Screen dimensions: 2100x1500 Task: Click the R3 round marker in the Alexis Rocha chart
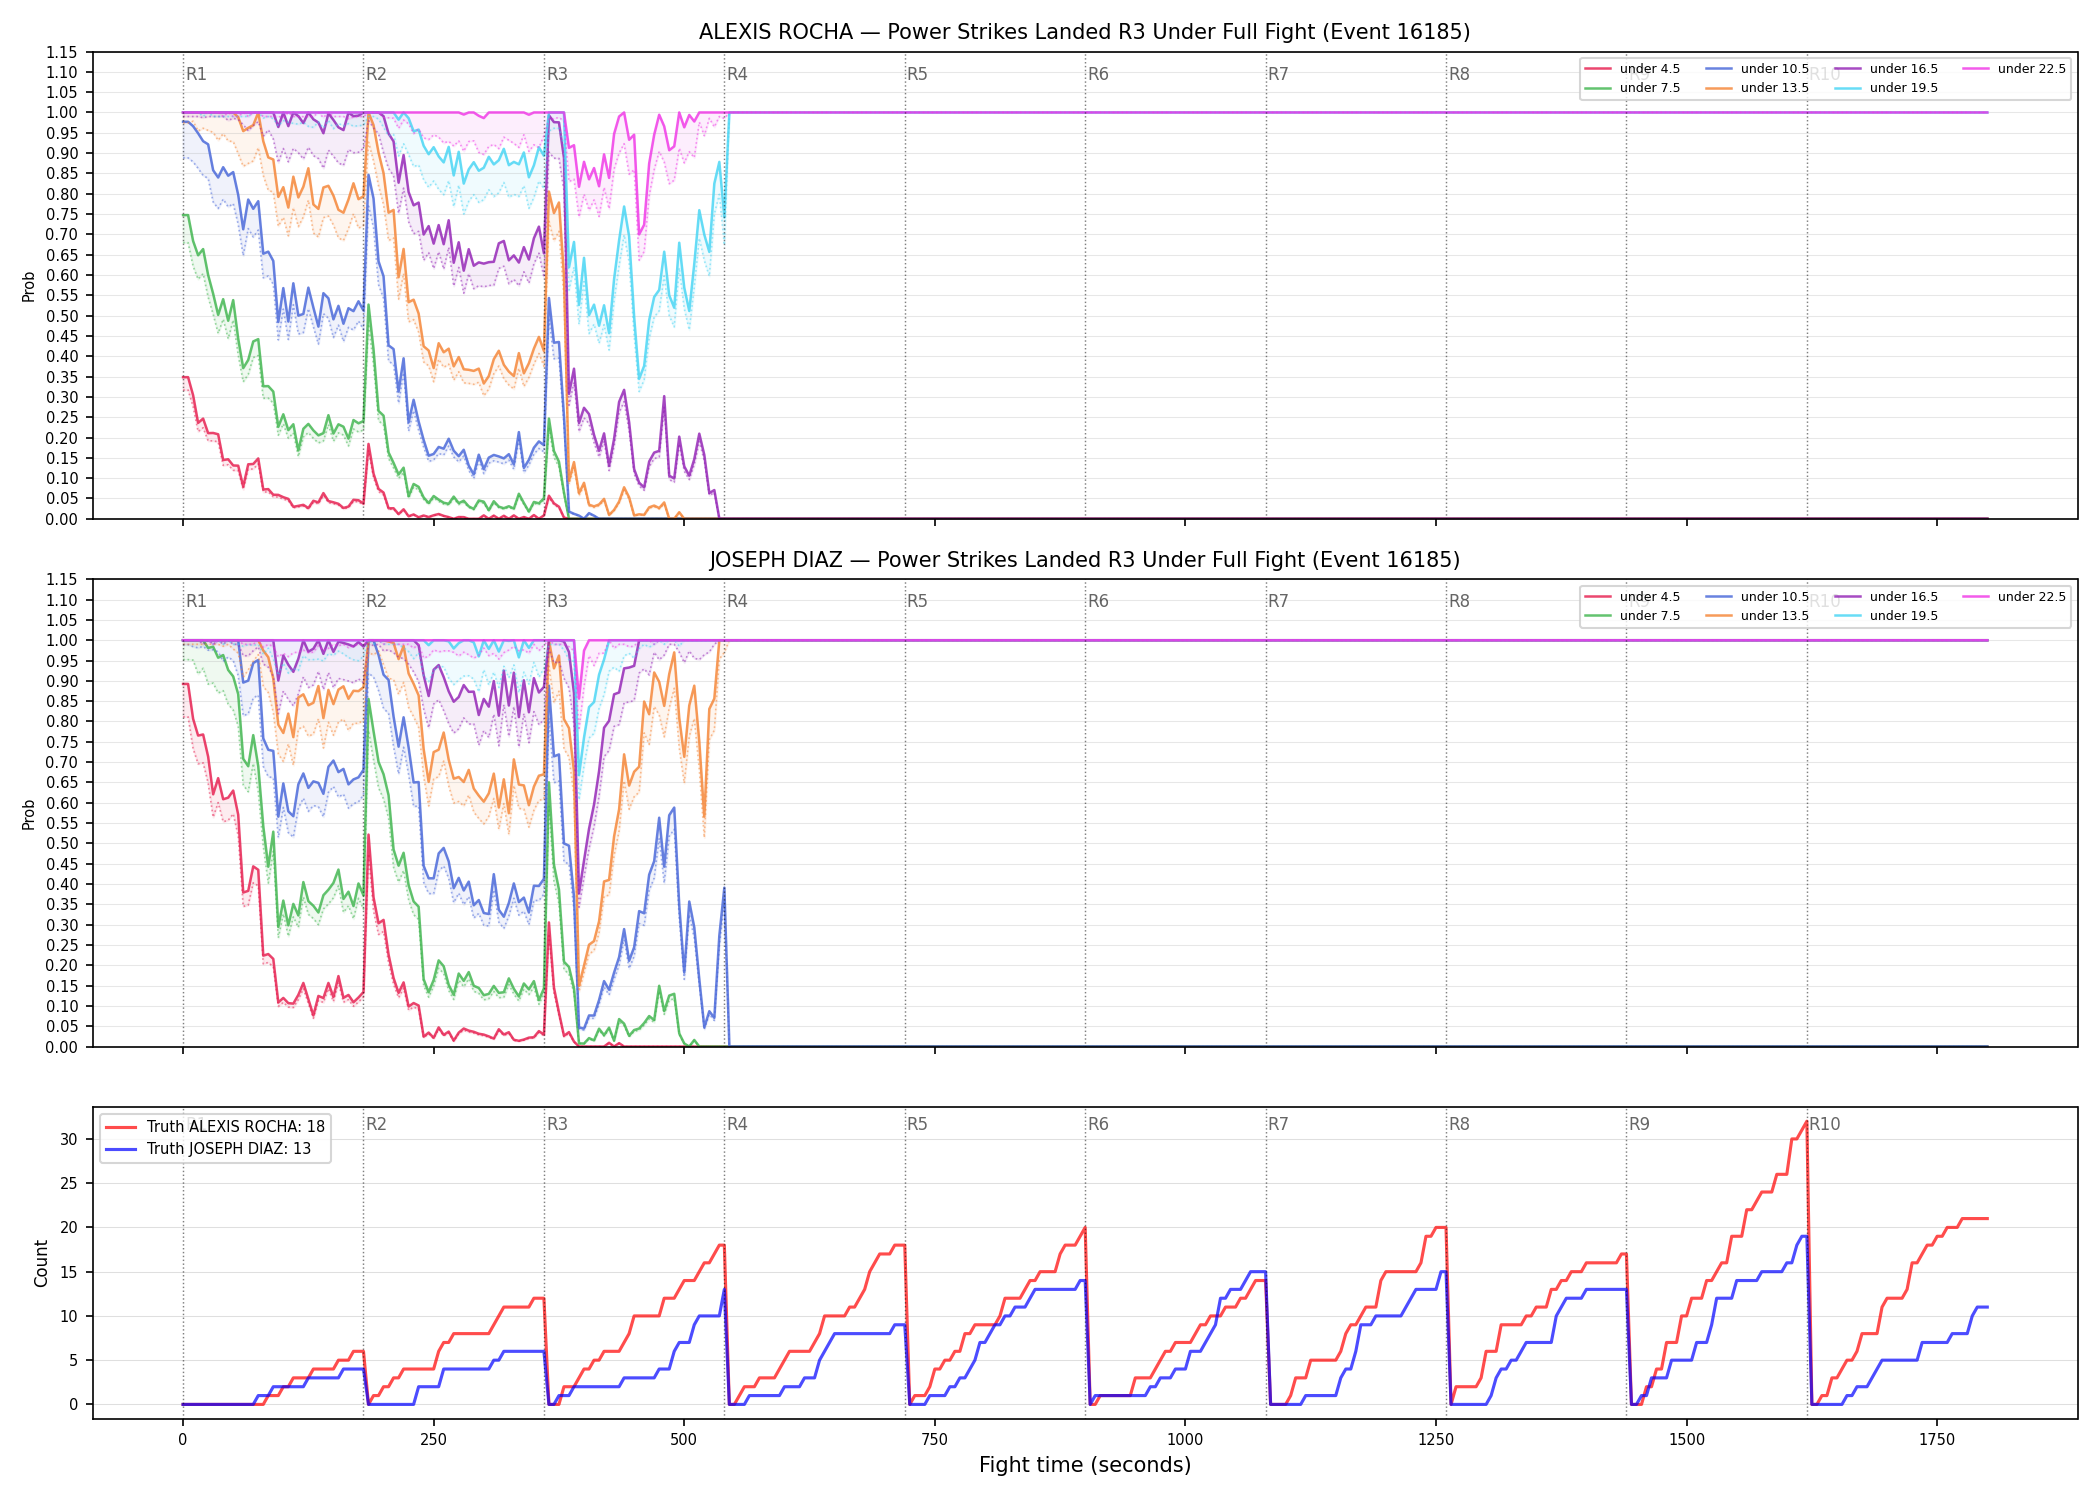tap(557, 74)
